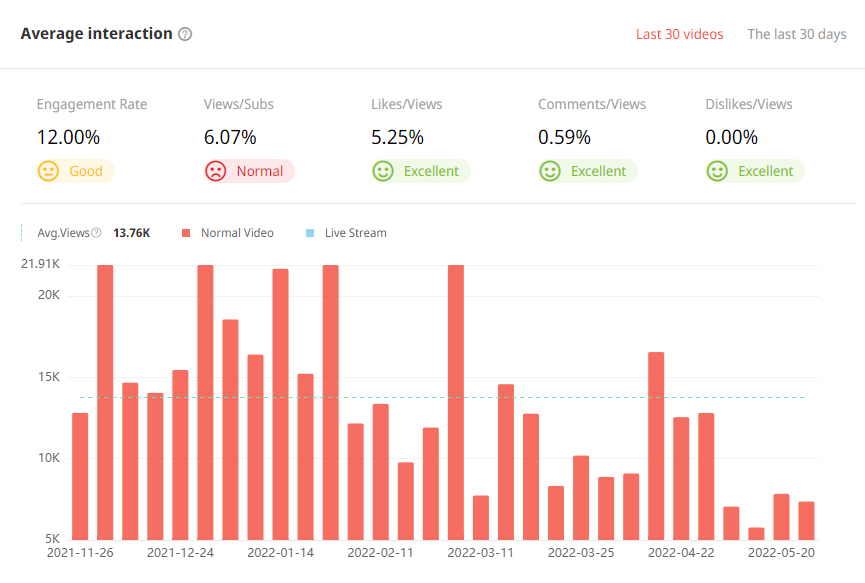Viewport: 865px width, 583px height.
Task: Click the blue Live Stream legend swatch
Action: tap(310, 233)
